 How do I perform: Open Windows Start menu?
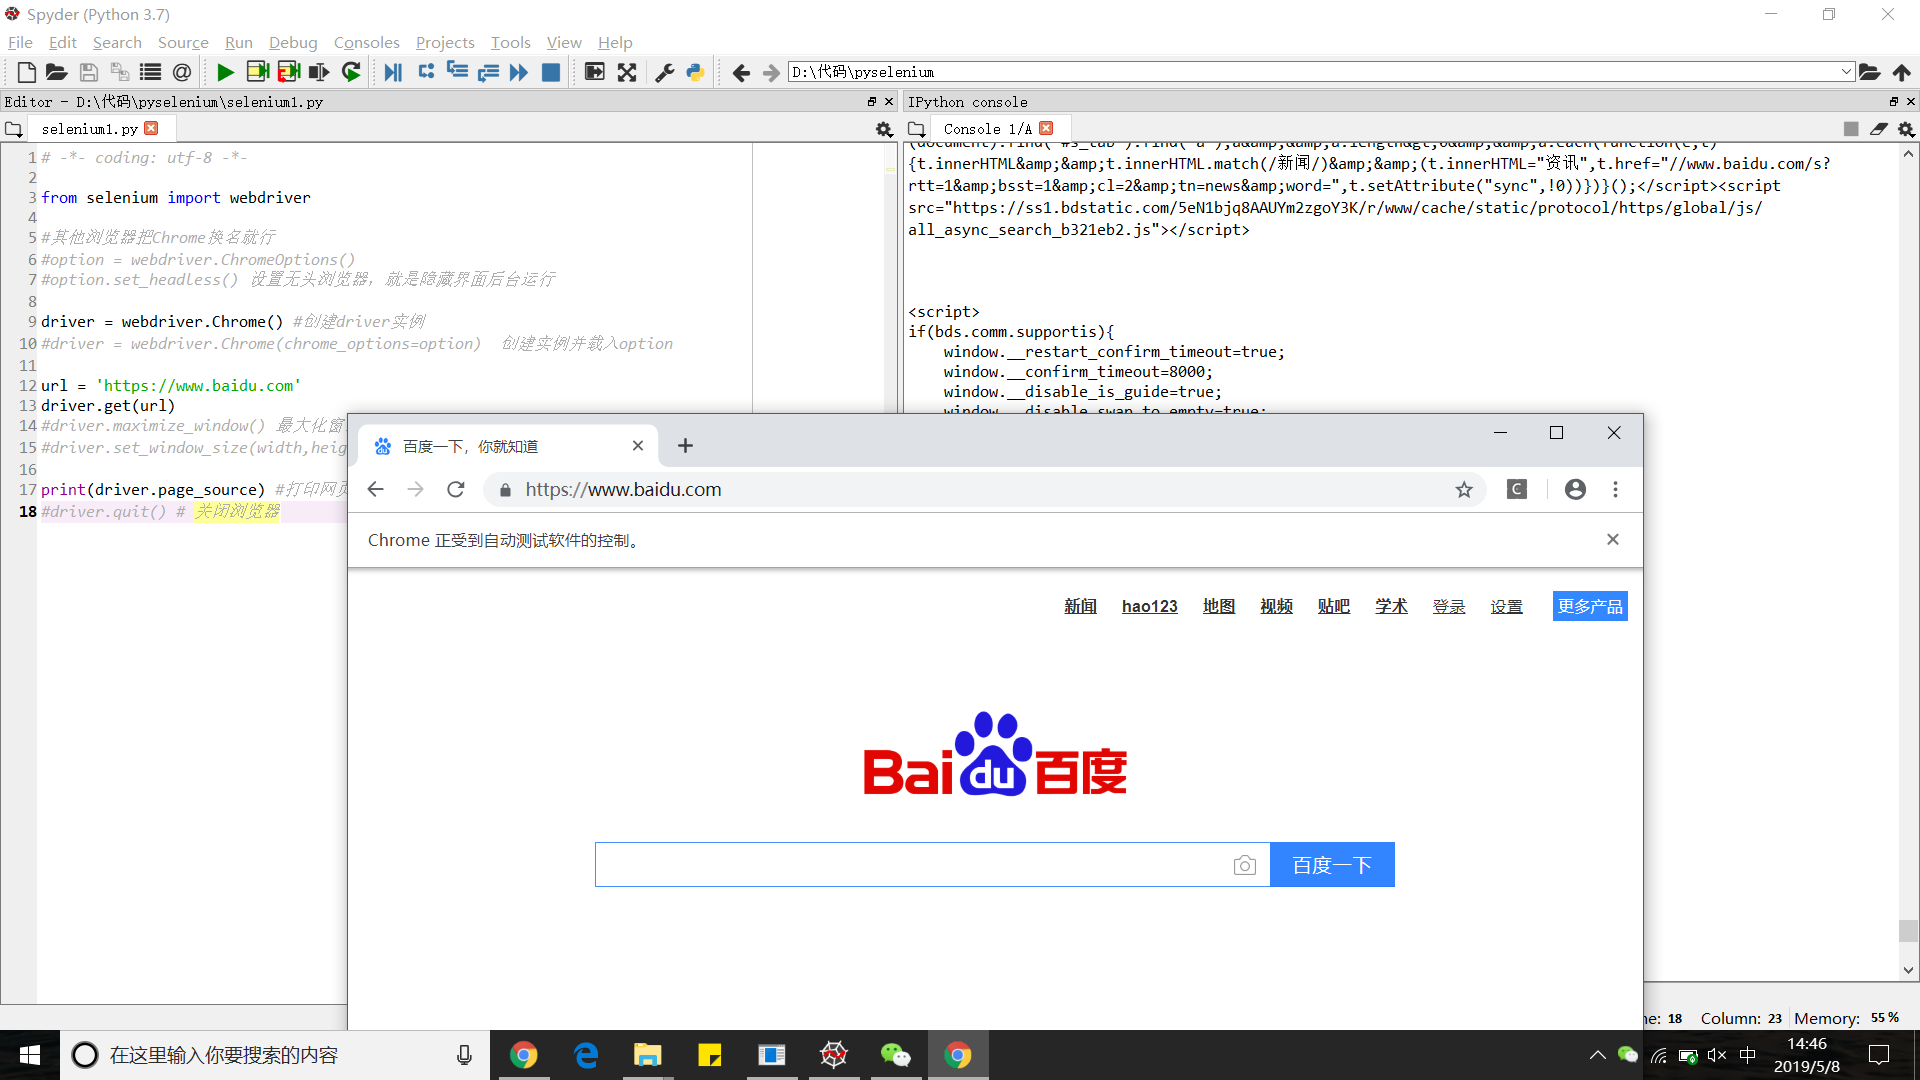[30, 1055]
